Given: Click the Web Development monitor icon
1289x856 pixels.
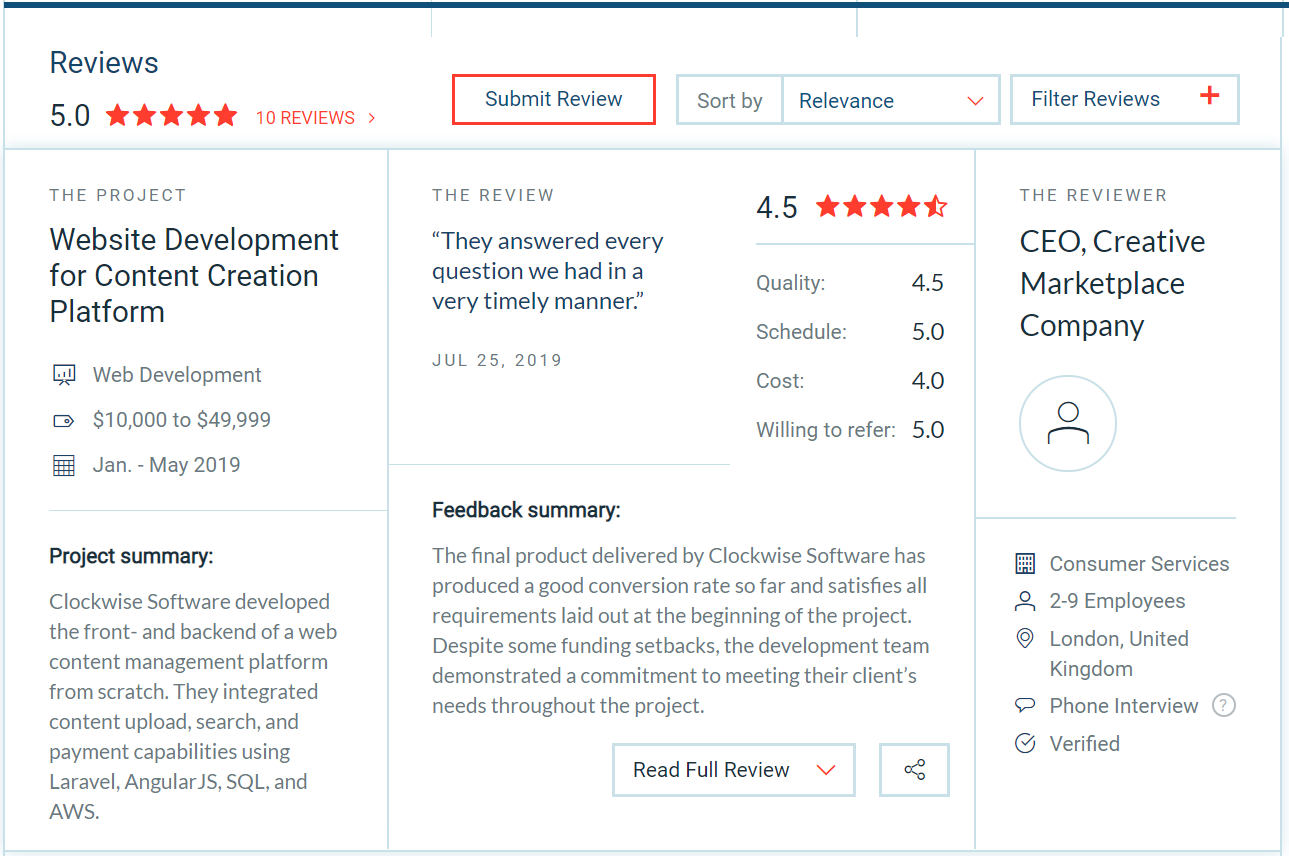Looking at the screenshot, I should click(x=63, y=374).
